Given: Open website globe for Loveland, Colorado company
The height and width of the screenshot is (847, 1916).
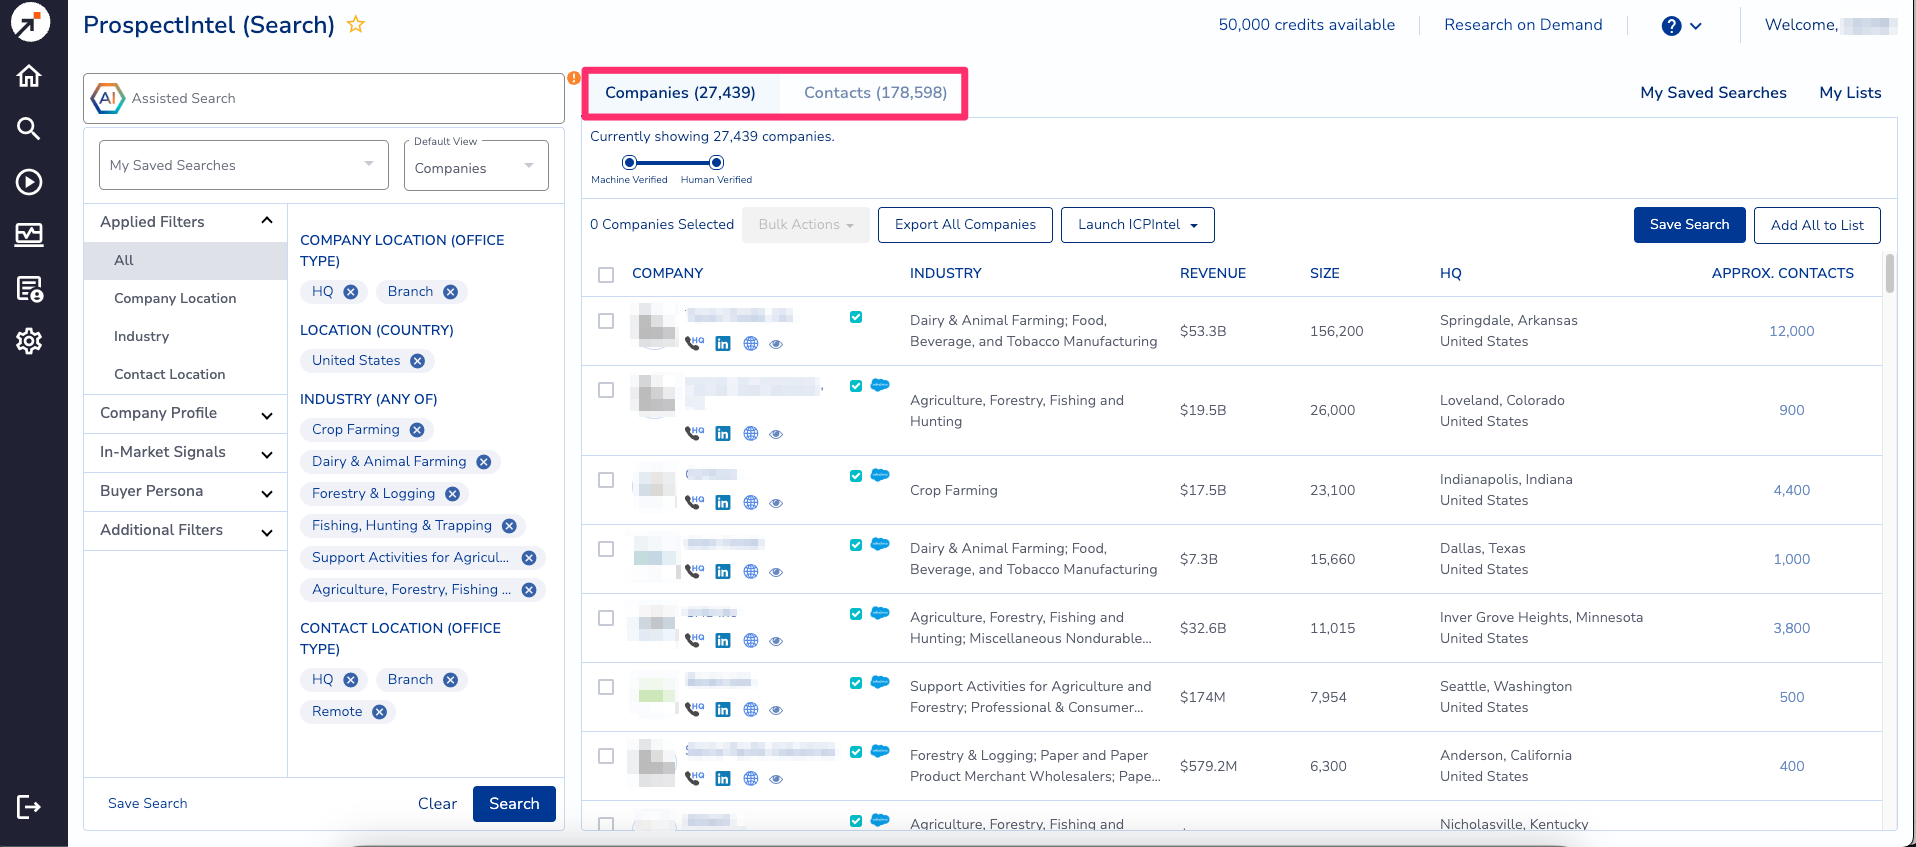Looking at the screenshot, I should (x=751, y=434).
